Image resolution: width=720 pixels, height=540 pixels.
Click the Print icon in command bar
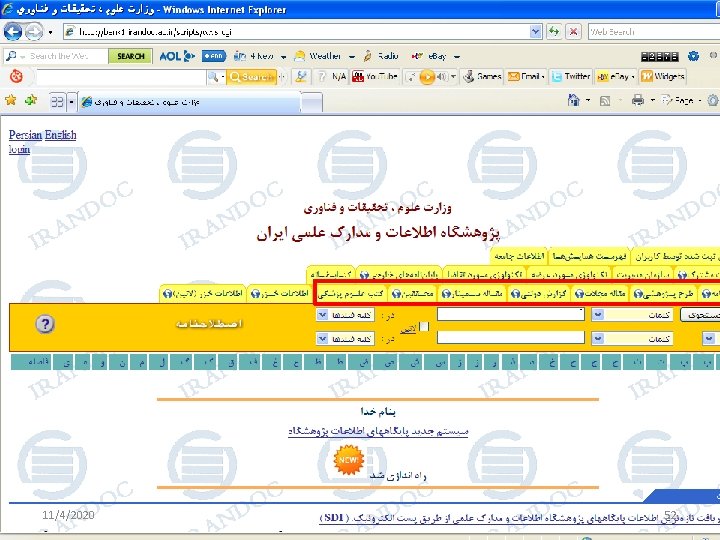click(638, 100)
